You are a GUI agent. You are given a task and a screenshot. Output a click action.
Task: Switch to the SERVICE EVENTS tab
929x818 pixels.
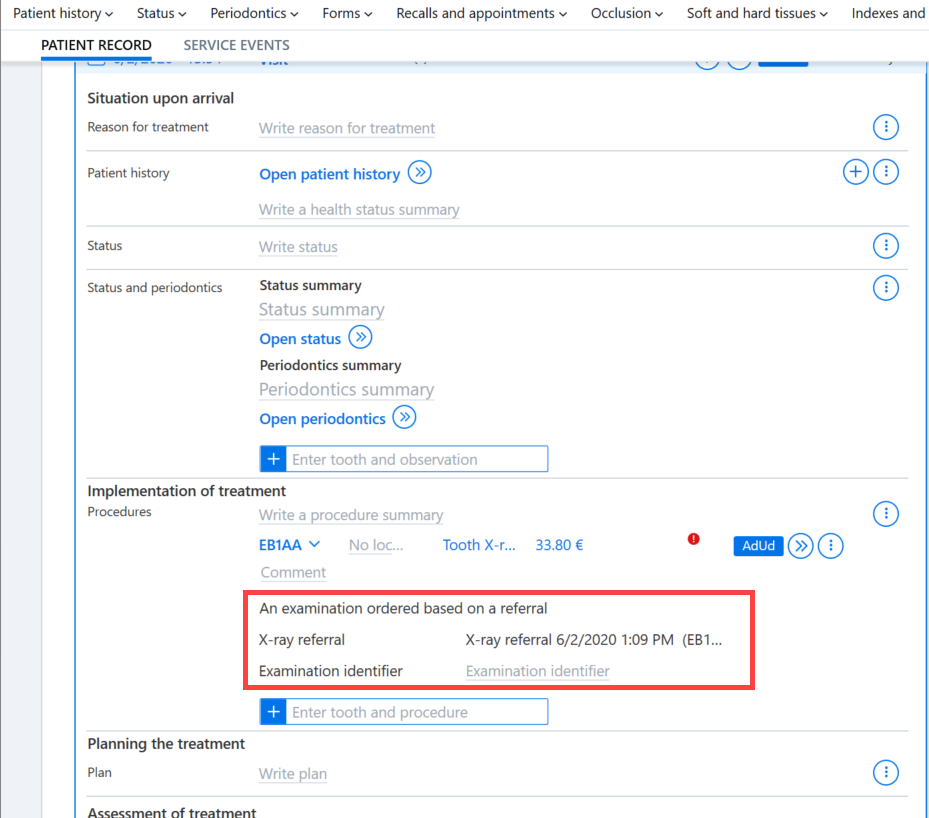(x=236, y=45)
